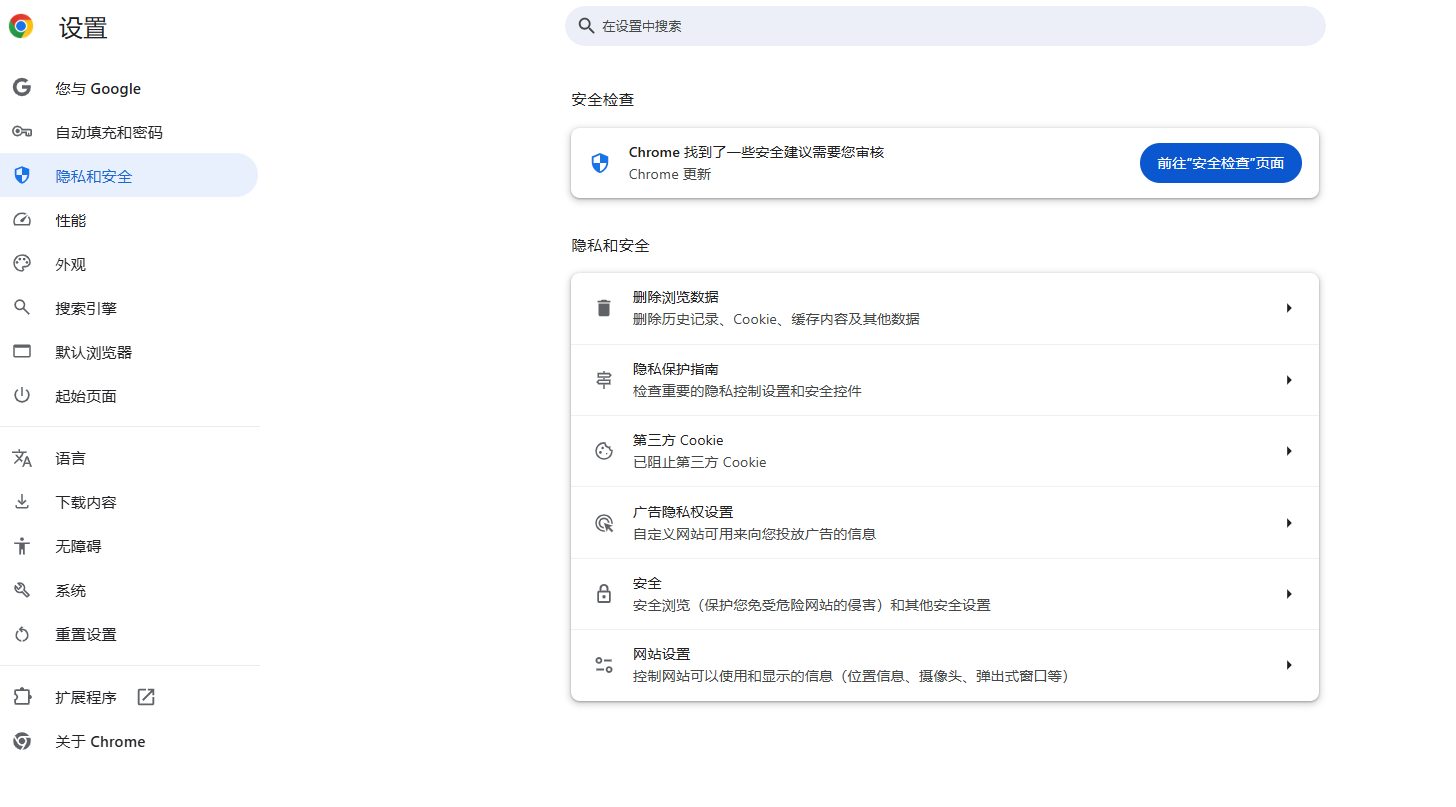Click the download icon for 下载内容
Viewport: 1456px width, 807px height.
(22, 502)
